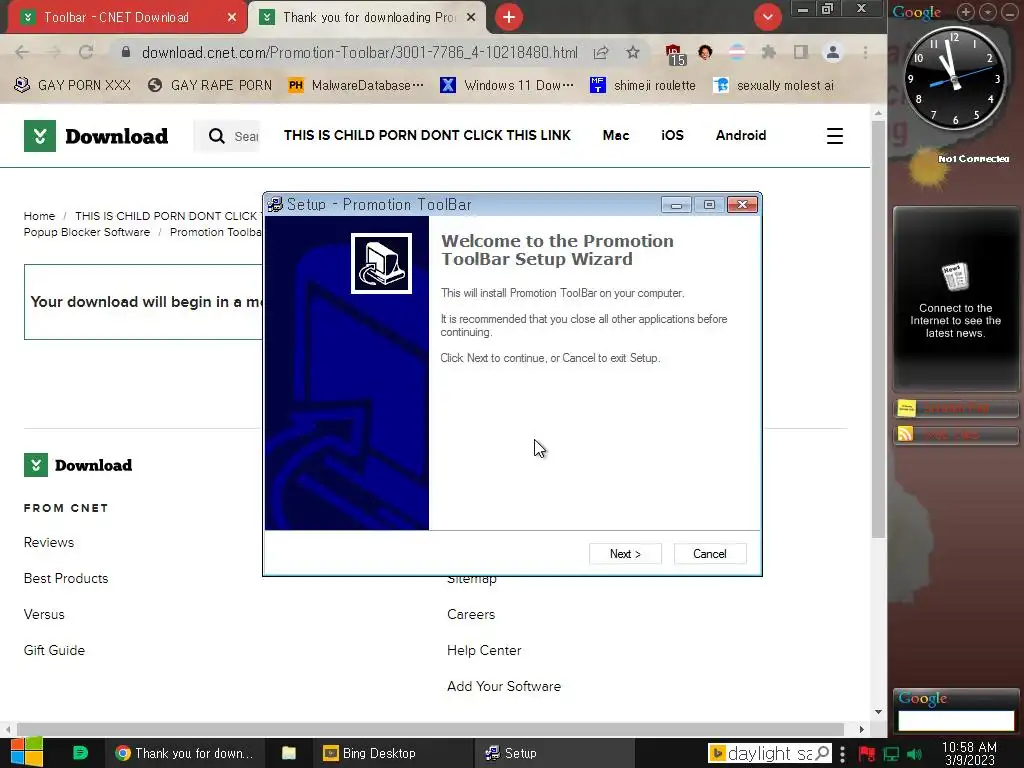This screenshot has height=768, width=1024.
Task: Open the Gift Guide footer link
Action: pyautogui.click(x=54, y=650)
